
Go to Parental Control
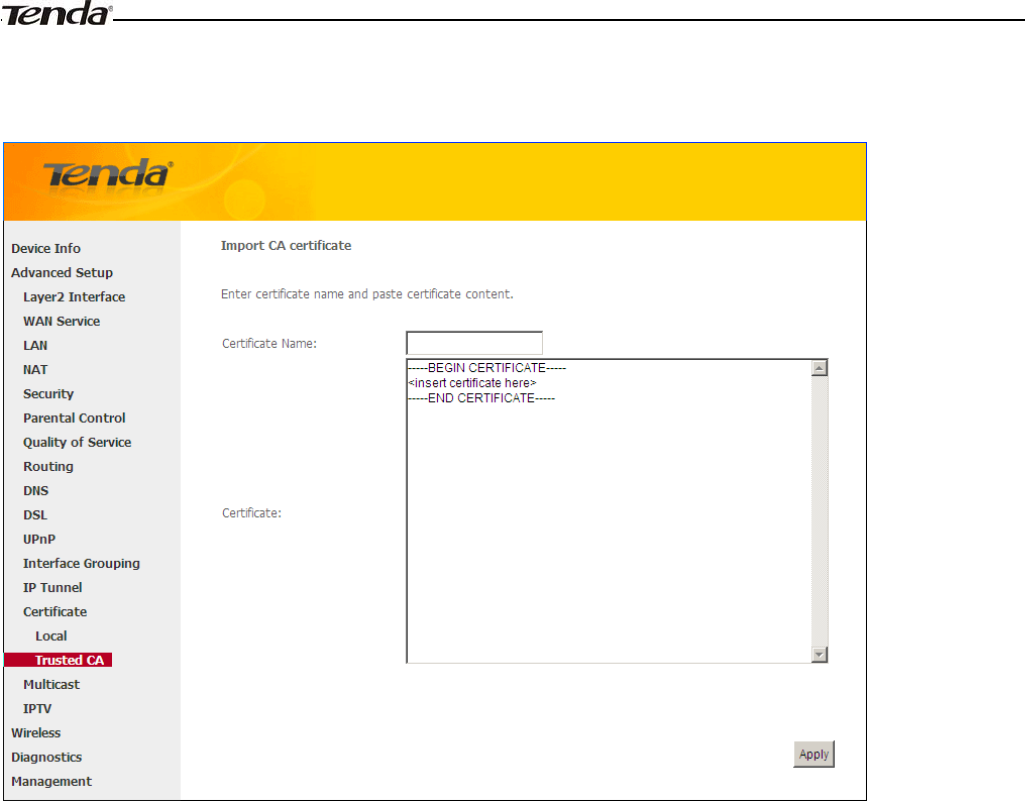point(74,418)
